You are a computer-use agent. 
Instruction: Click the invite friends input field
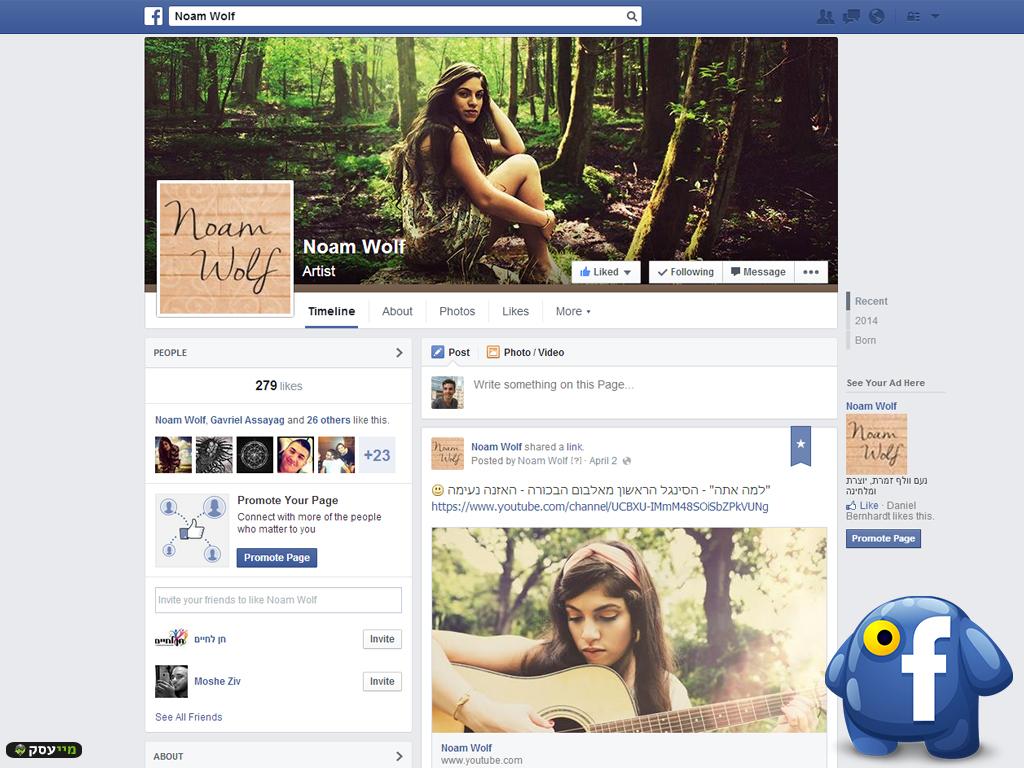(x=278, y=600)
